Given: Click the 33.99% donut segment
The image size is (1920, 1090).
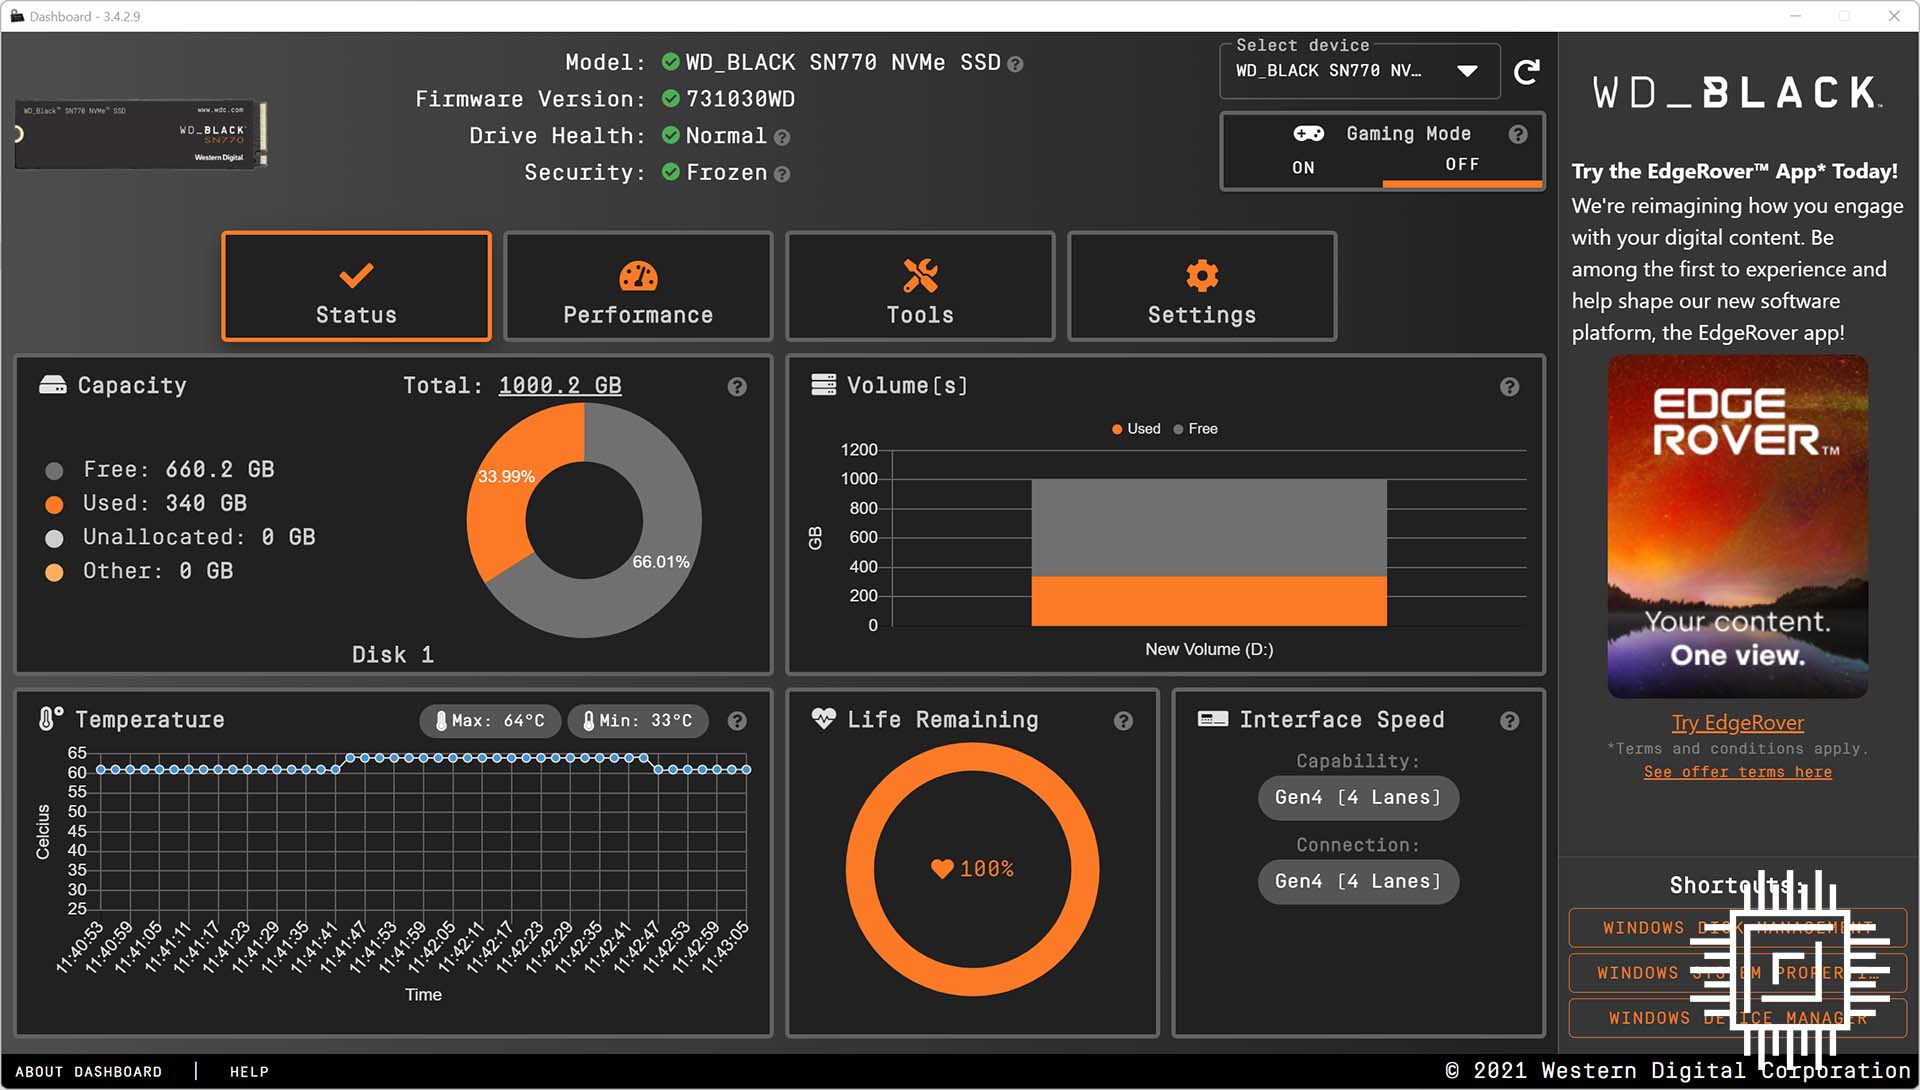Looking at the screenshot, I should pos(507,476).
